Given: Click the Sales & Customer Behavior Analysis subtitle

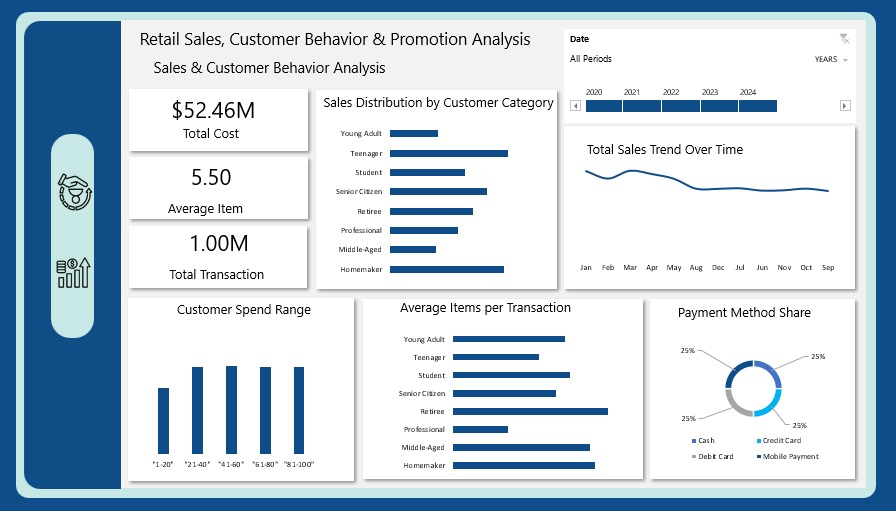Looking at the screenshot, I should [269, 68].
